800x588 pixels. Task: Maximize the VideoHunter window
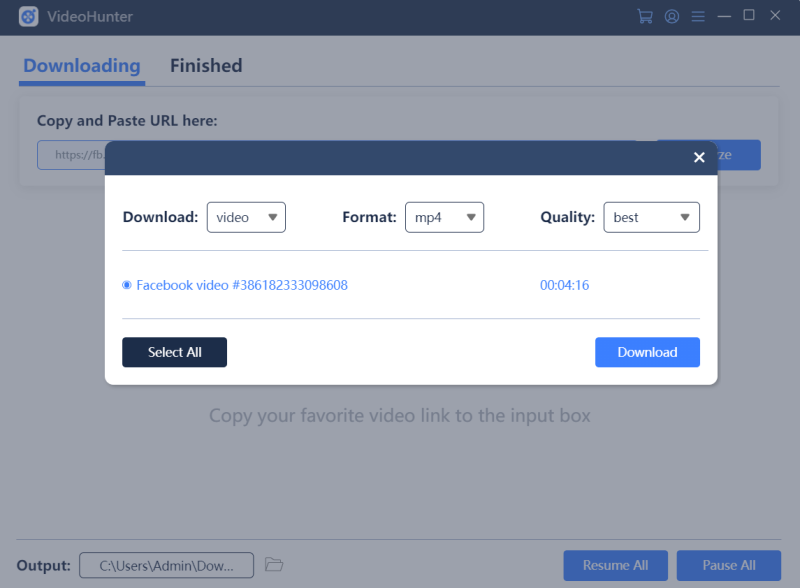coord(749,15)
